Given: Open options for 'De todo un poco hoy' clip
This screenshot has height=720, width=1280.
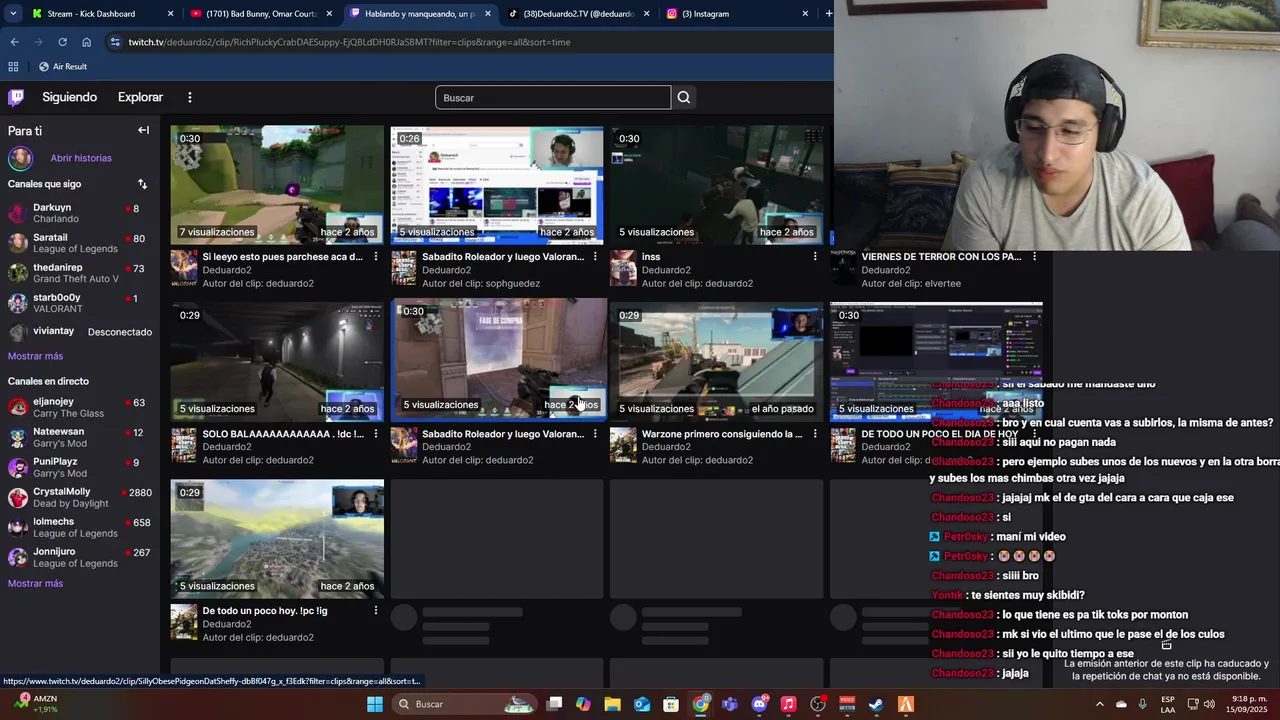Looking at the screenshot, I should click(376, 611).
